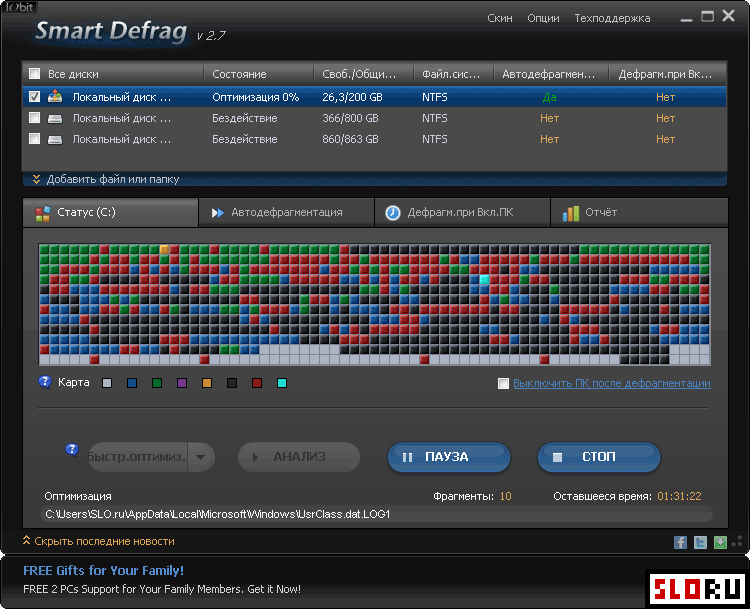Maximize the Smart Defrag window

point(707,16)
